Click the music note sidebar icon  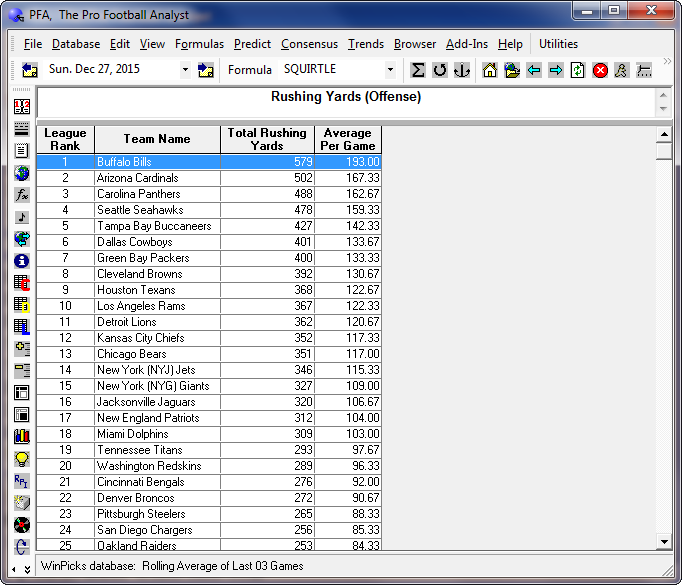(22, 217)
